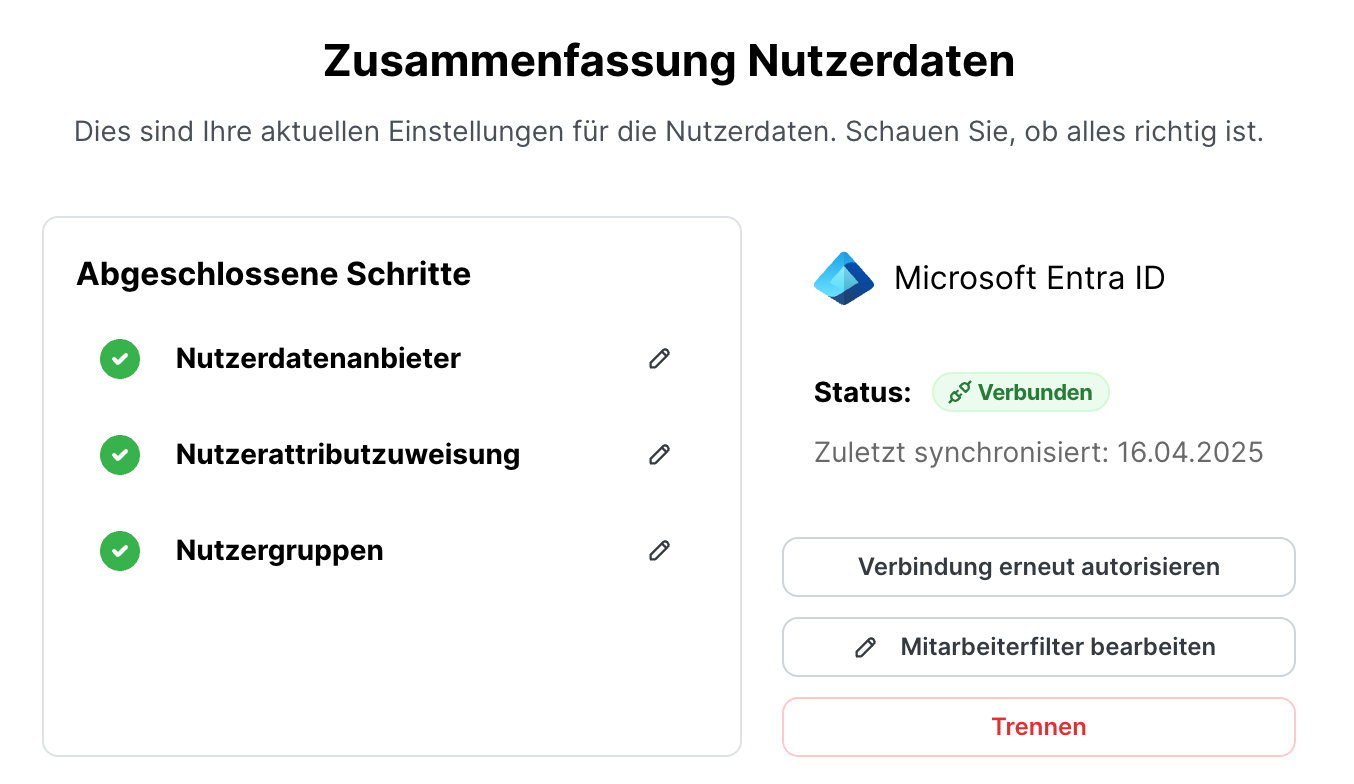Click the pencil icon in Mitarbeiterfilter bearbeiten

[x=864, y=647]
